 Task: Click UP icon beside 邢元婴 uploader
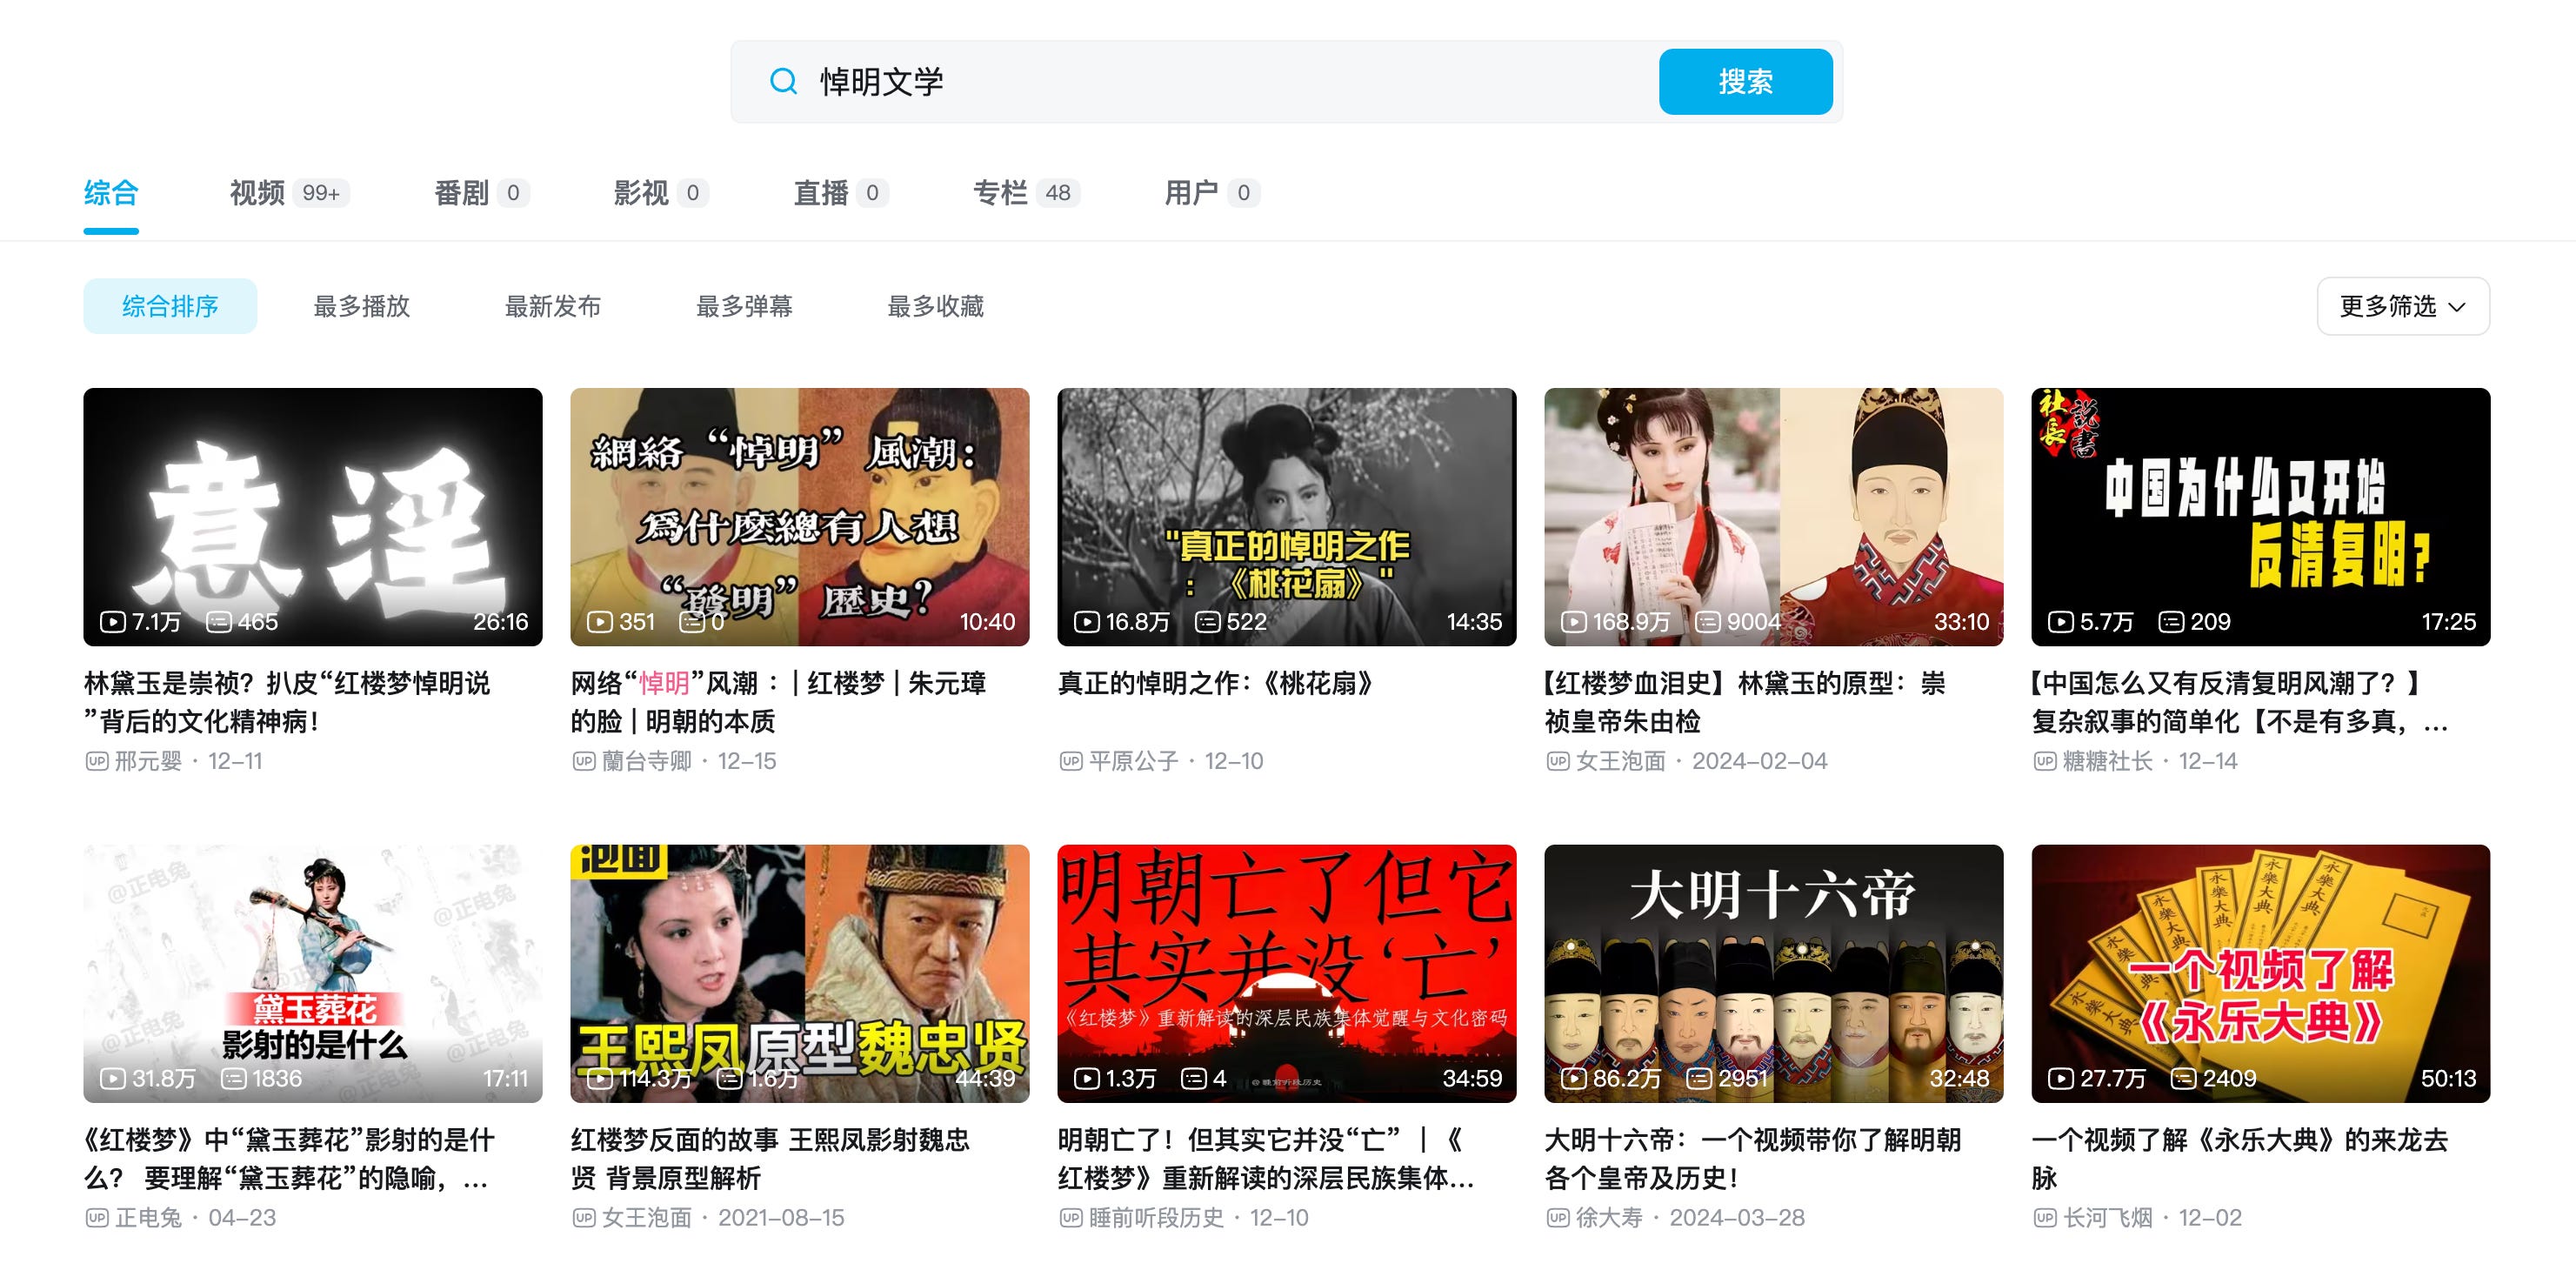click(96, 761)
